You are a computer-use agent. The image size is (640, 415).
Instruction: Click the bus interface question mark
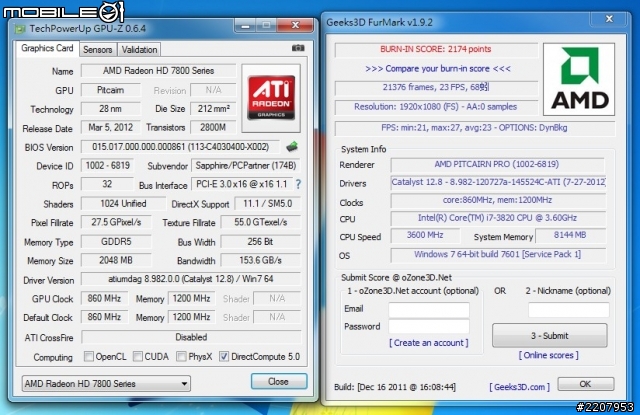click(298, 184)
